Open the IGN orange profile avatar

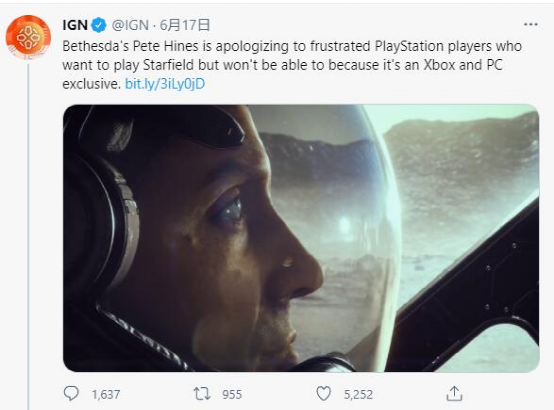[x=28, y=37]
